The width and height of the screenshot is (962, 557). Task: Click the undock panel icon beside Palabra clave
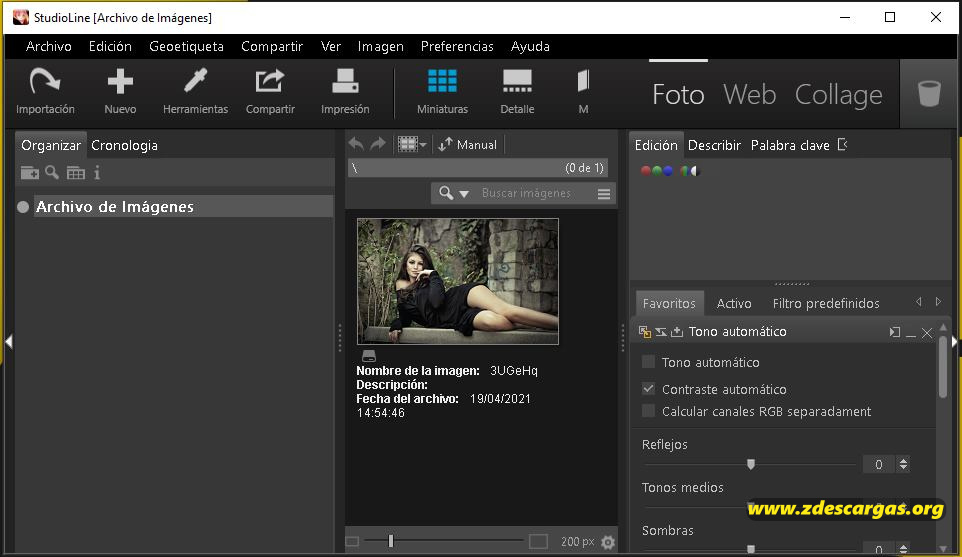pos(843,145)
